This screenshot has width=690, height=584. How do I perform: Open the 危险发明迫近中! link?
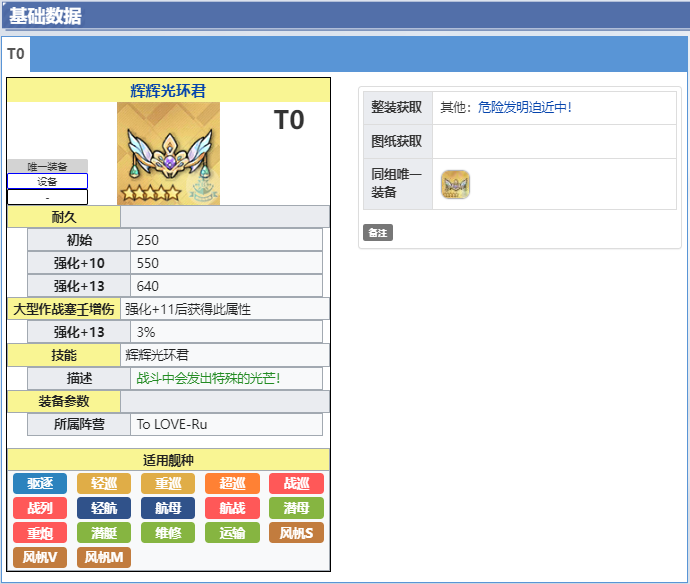pos(525,107)
